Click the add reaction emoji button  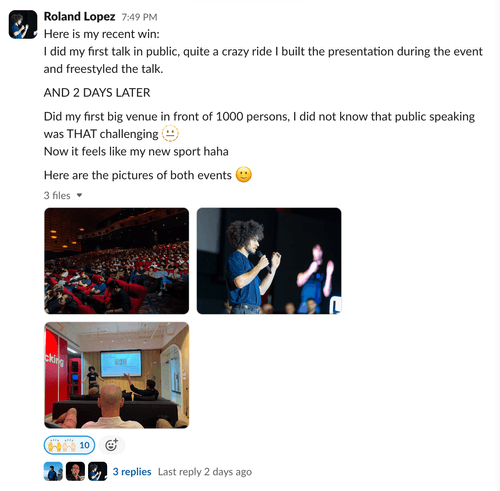(111, 445)
